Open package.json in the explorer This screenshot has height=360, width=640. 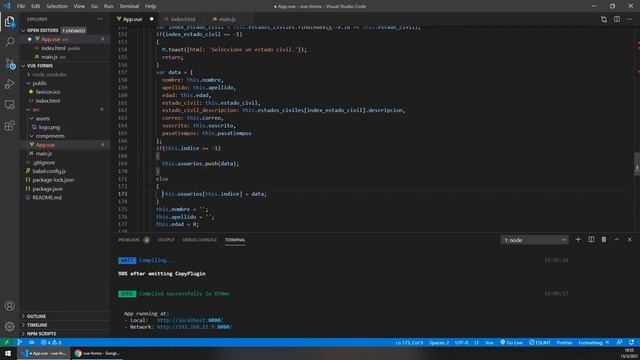tap(47, 189)
